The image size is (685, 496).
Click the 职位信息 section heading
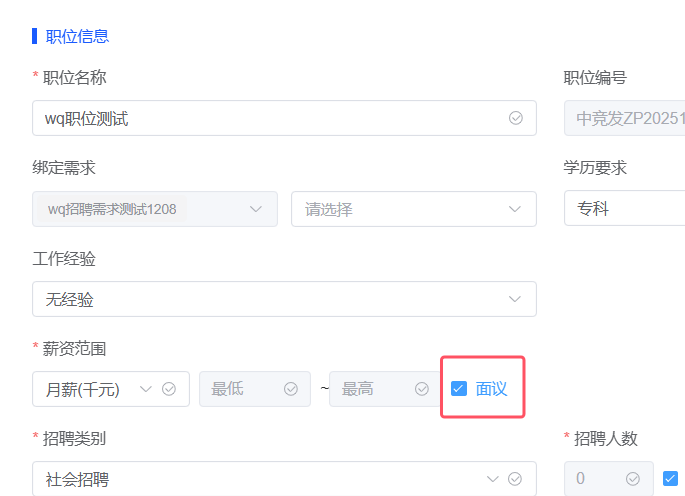pyautogui.click(x=77, y=37)
